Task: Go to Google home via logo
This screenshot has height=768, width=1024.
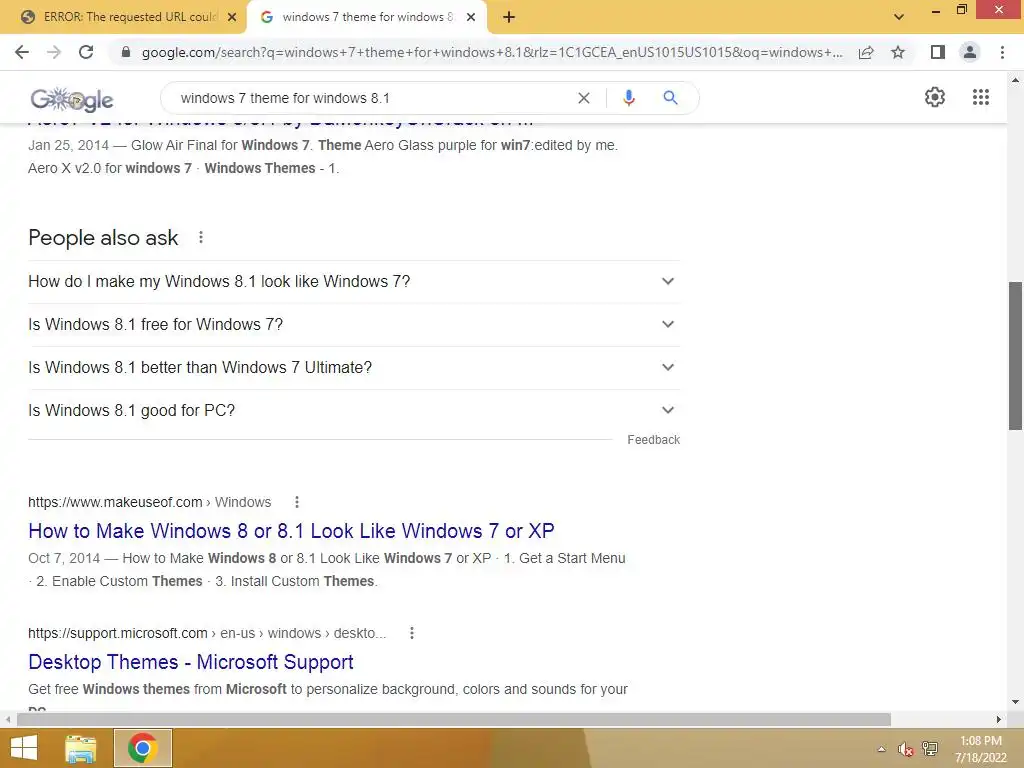Action: tap(72, 99)
